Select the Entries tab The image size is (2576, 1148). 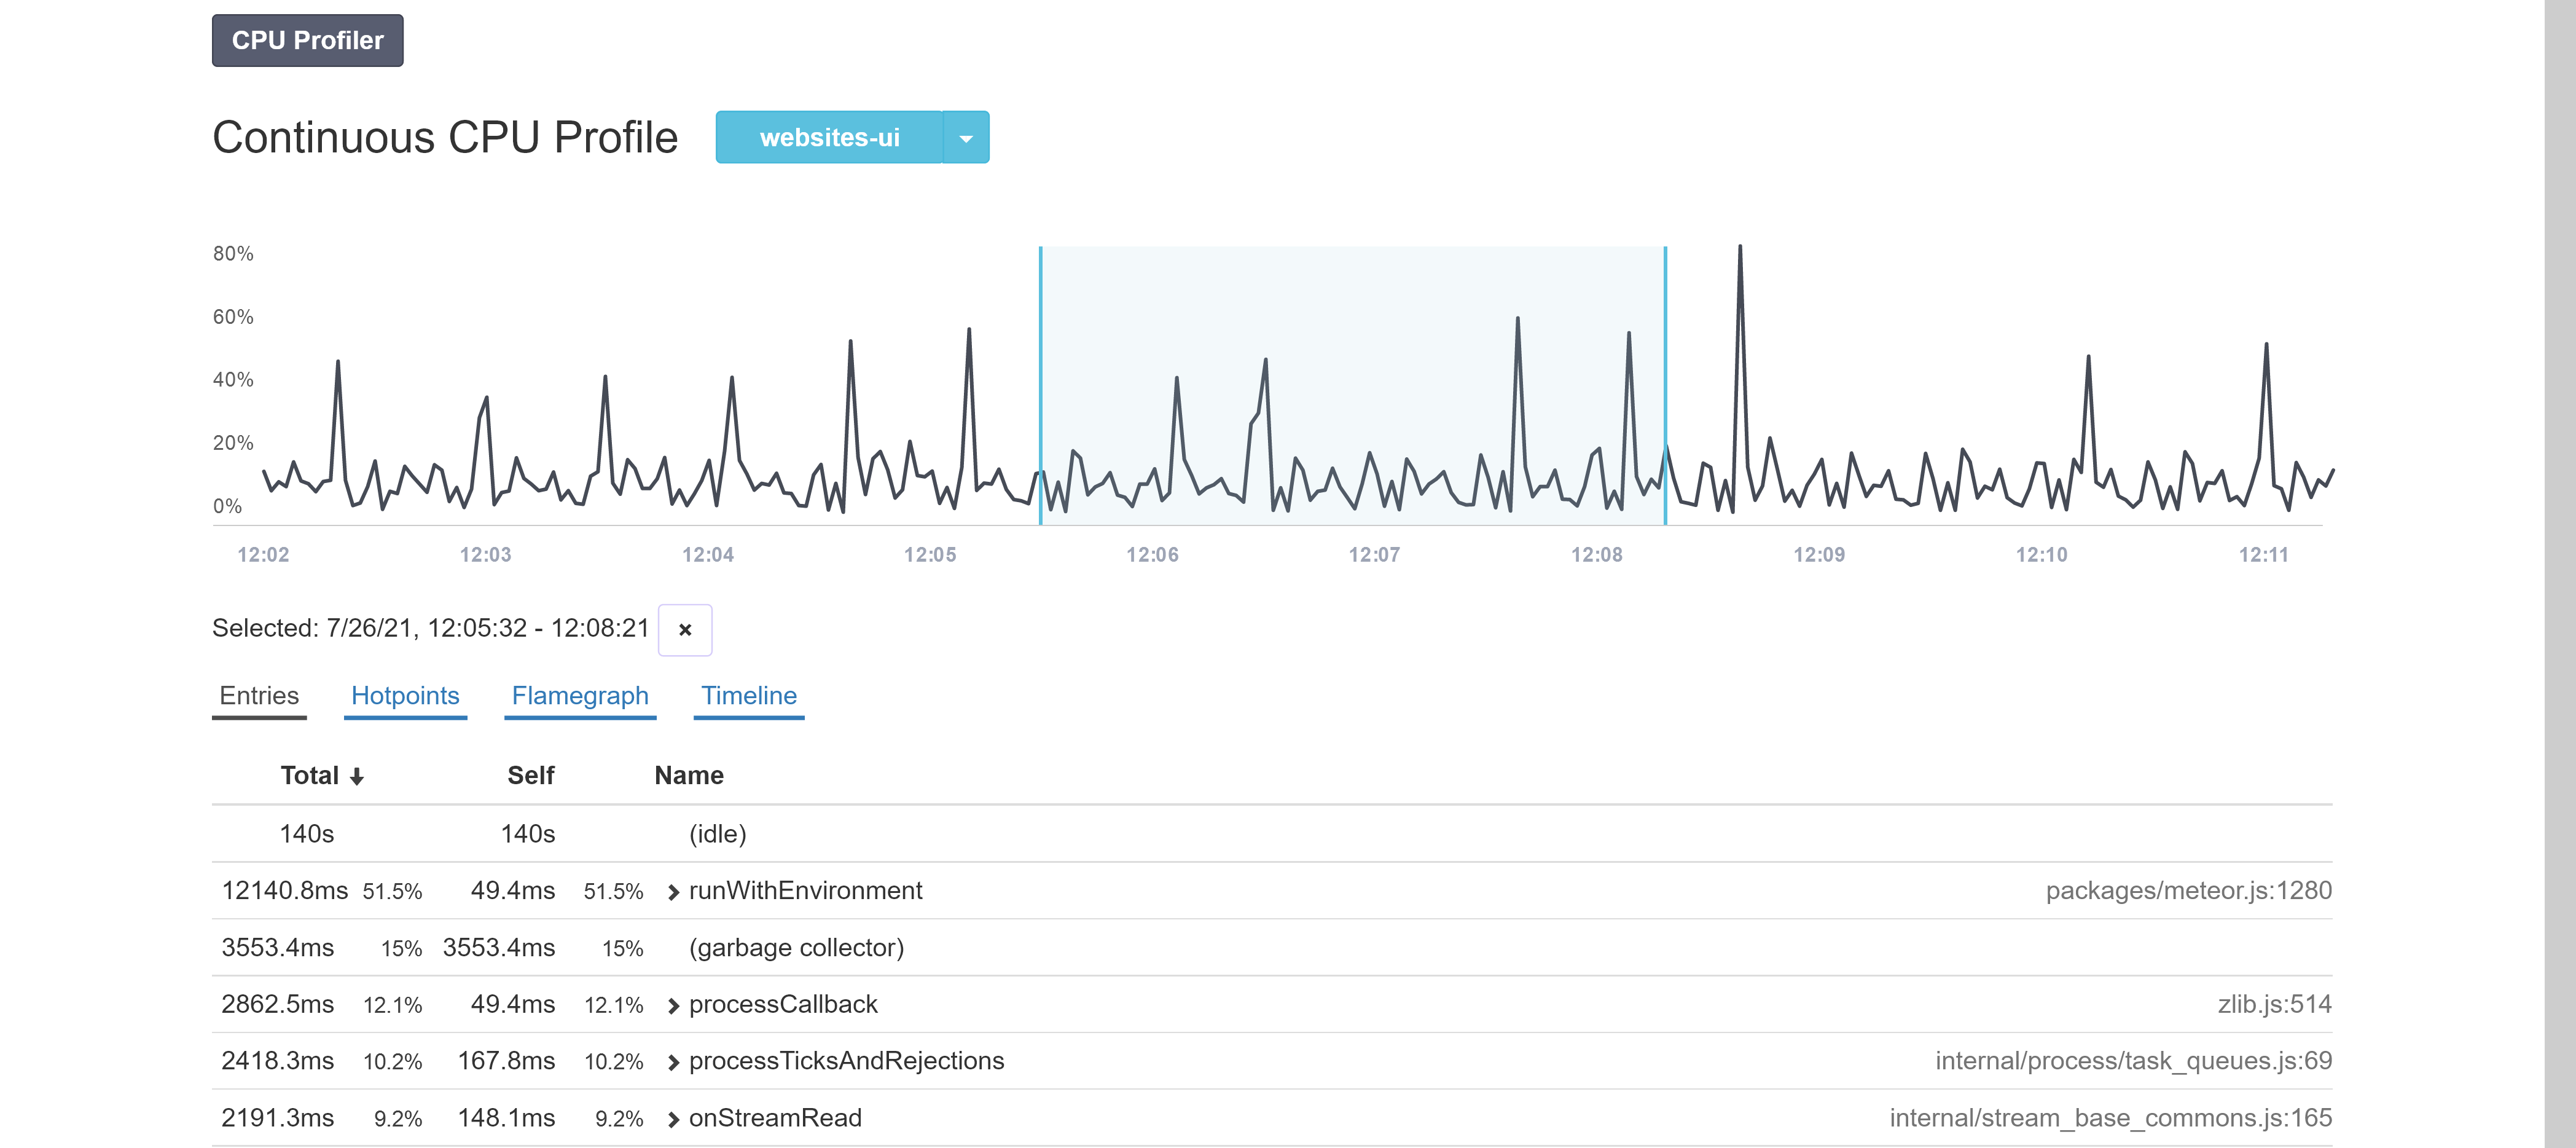pos(259,696)
